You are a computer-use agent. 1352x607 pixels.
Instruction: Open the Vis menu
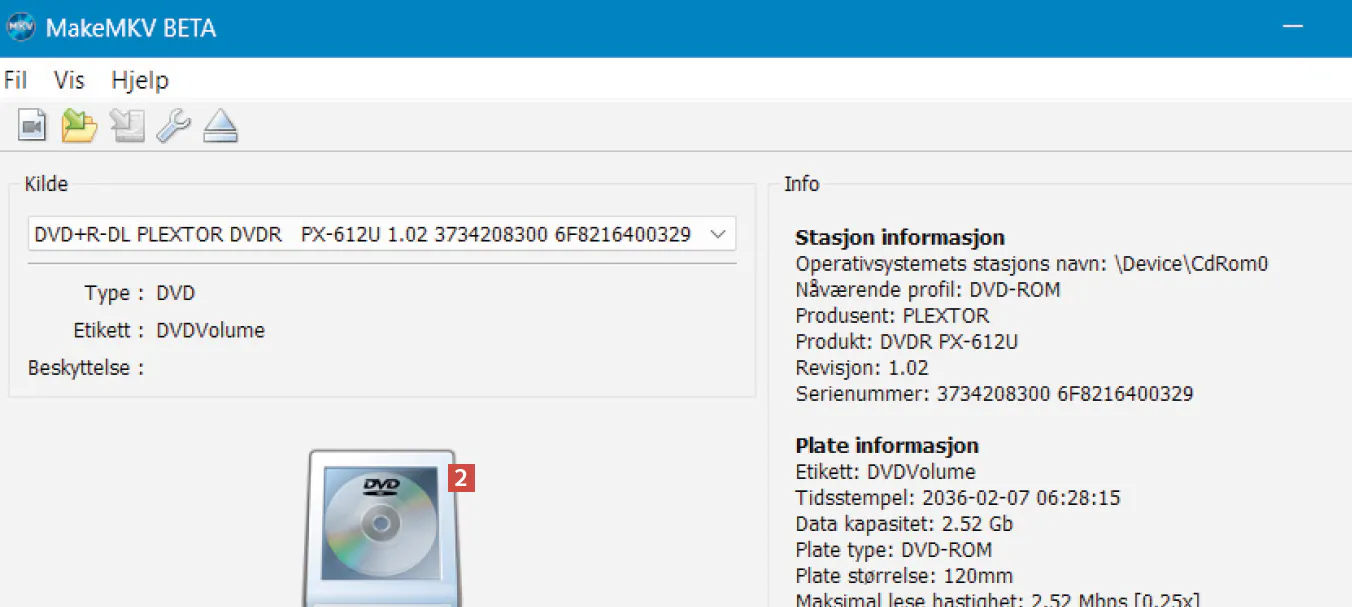69,80
